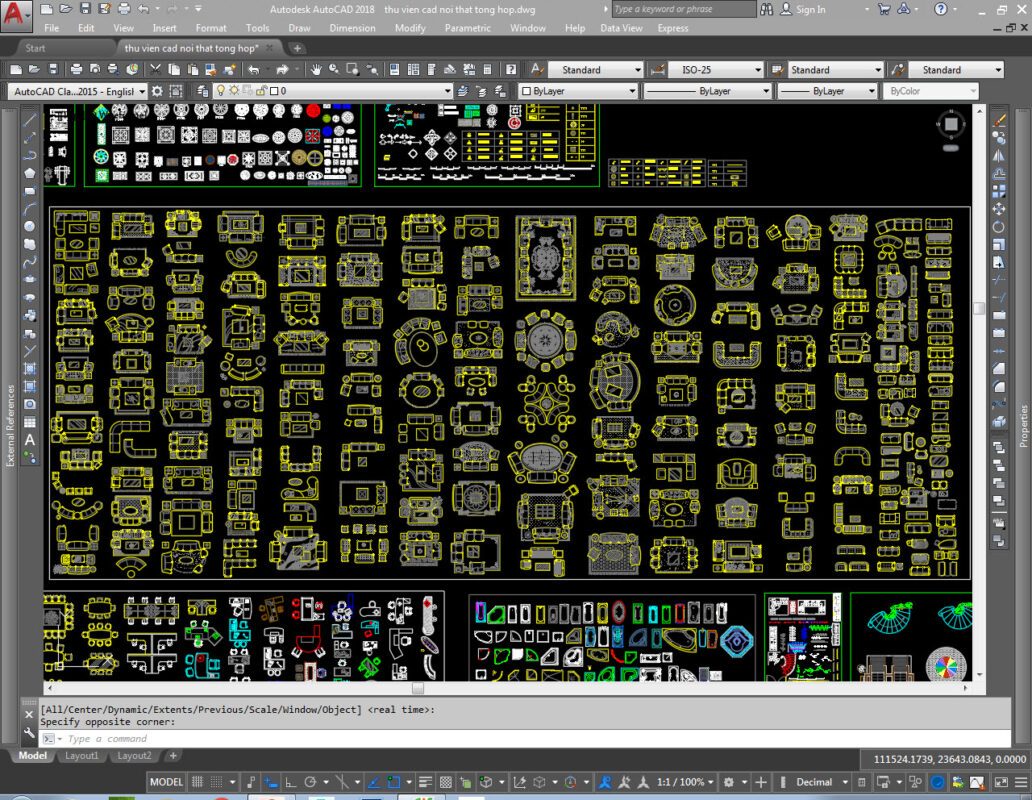Click the Plot printer icon
The width and height of the screenshot is (1032, 800).
click(x=77, y=70)
